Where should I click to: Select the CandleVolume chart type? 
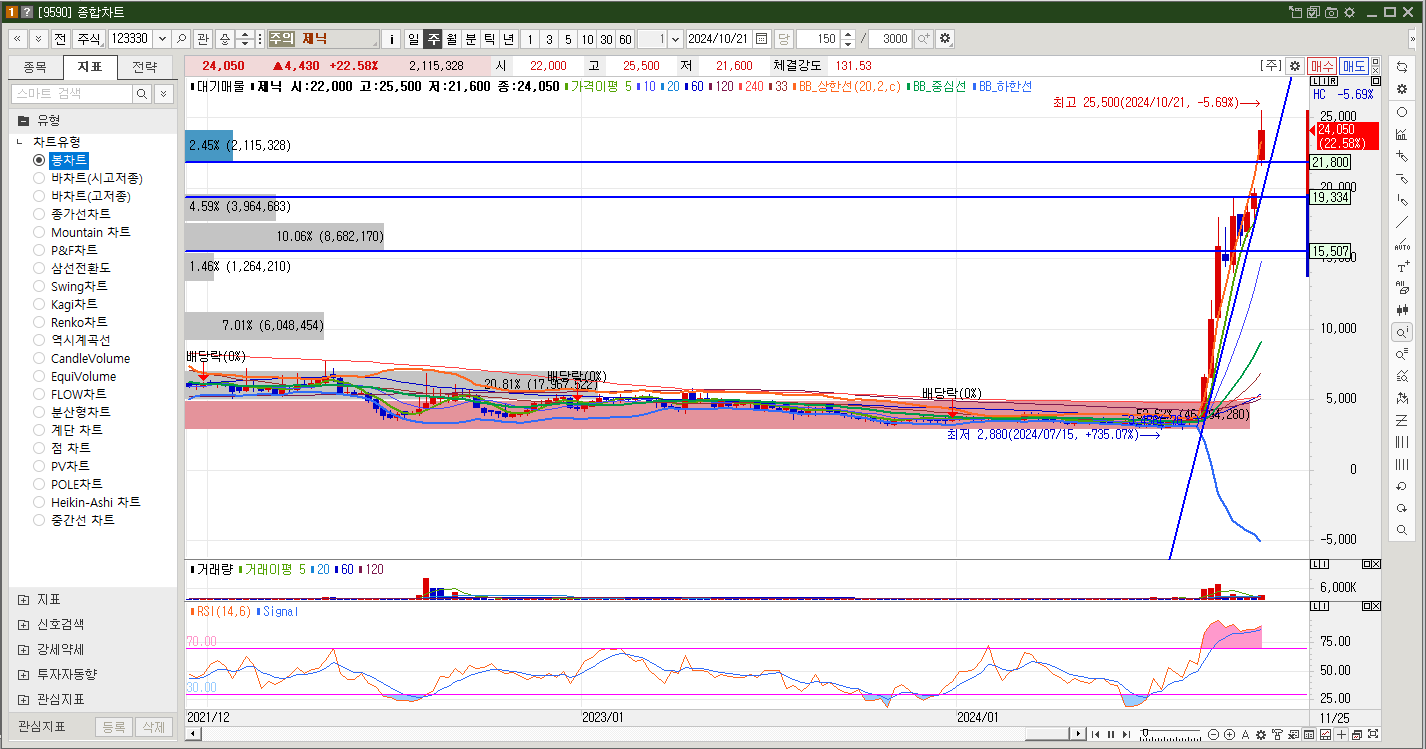pos(39,358)
